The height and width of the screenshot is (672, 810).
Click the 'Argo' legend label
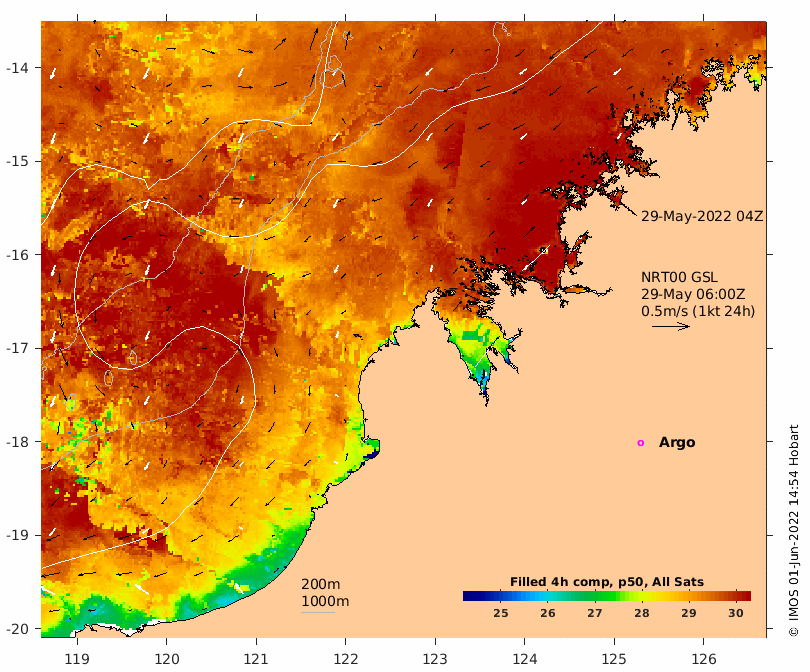click(677, 443)
